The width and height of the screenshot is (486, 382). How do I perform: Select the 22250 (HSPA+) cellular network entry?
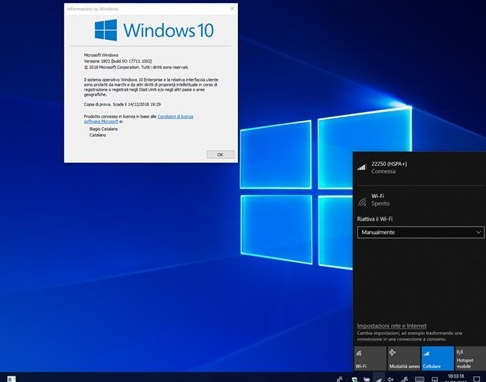419,168
